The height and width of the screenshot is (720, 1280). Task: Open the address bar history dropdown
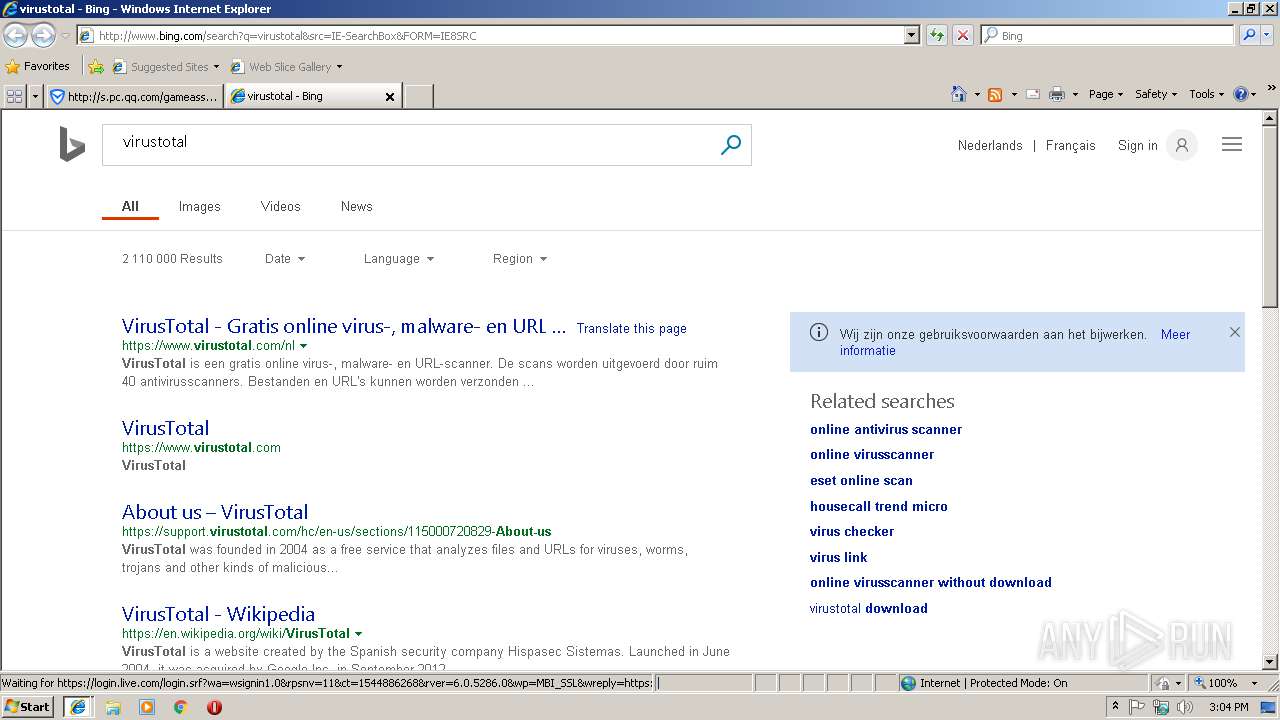[911, 35]
